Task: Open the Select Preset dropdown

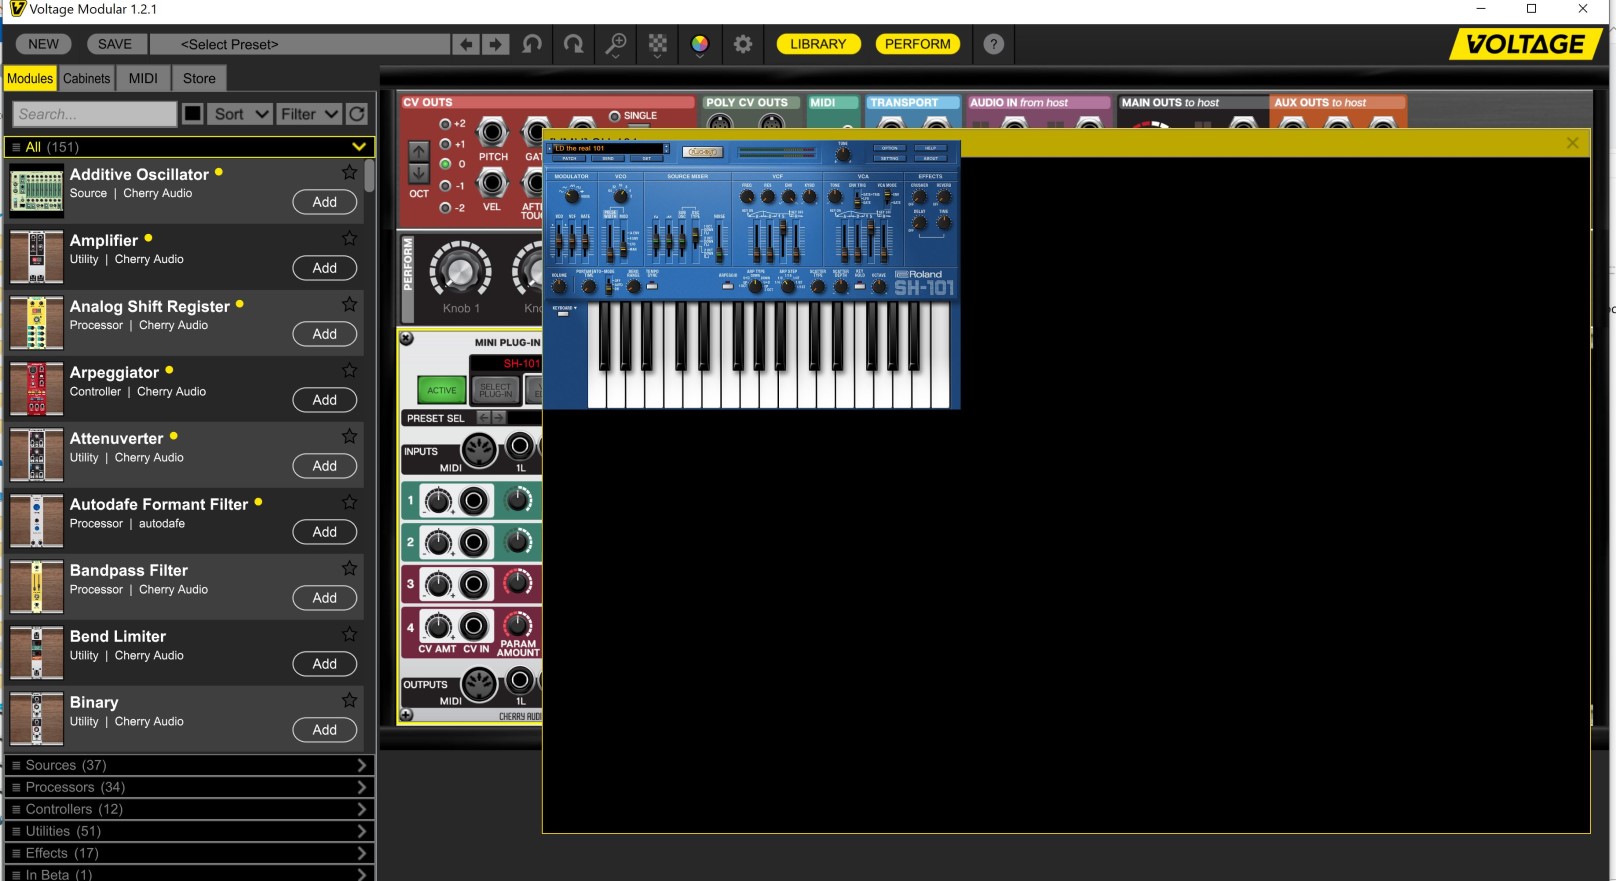Action: pyautogui.click(x=300, y=44)
